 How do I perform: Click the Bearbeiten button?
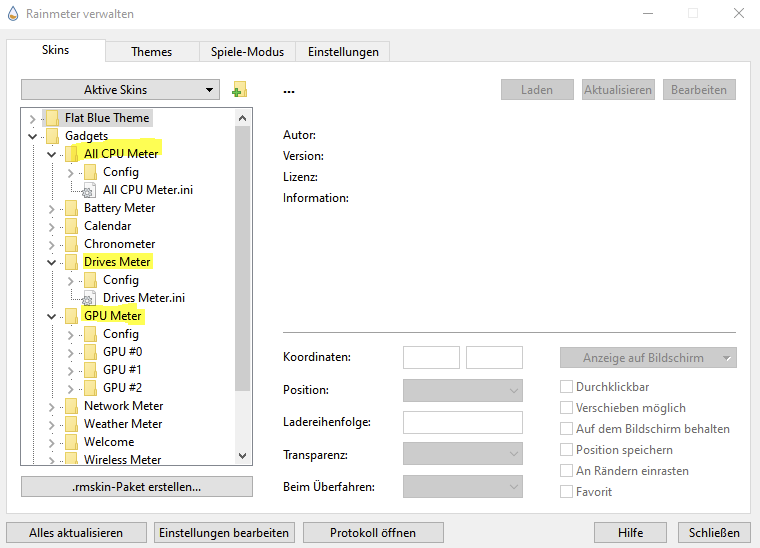[x=699, y=90]
